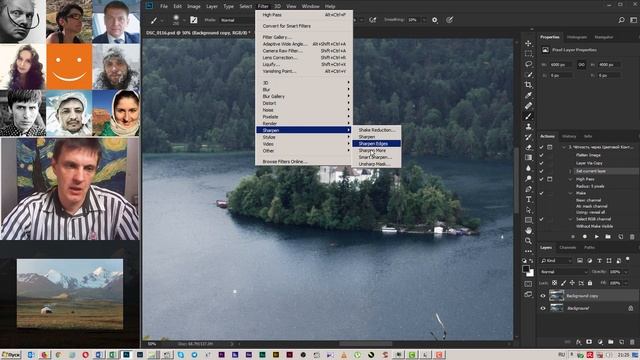Select the Crop tool

coord(529,85)
